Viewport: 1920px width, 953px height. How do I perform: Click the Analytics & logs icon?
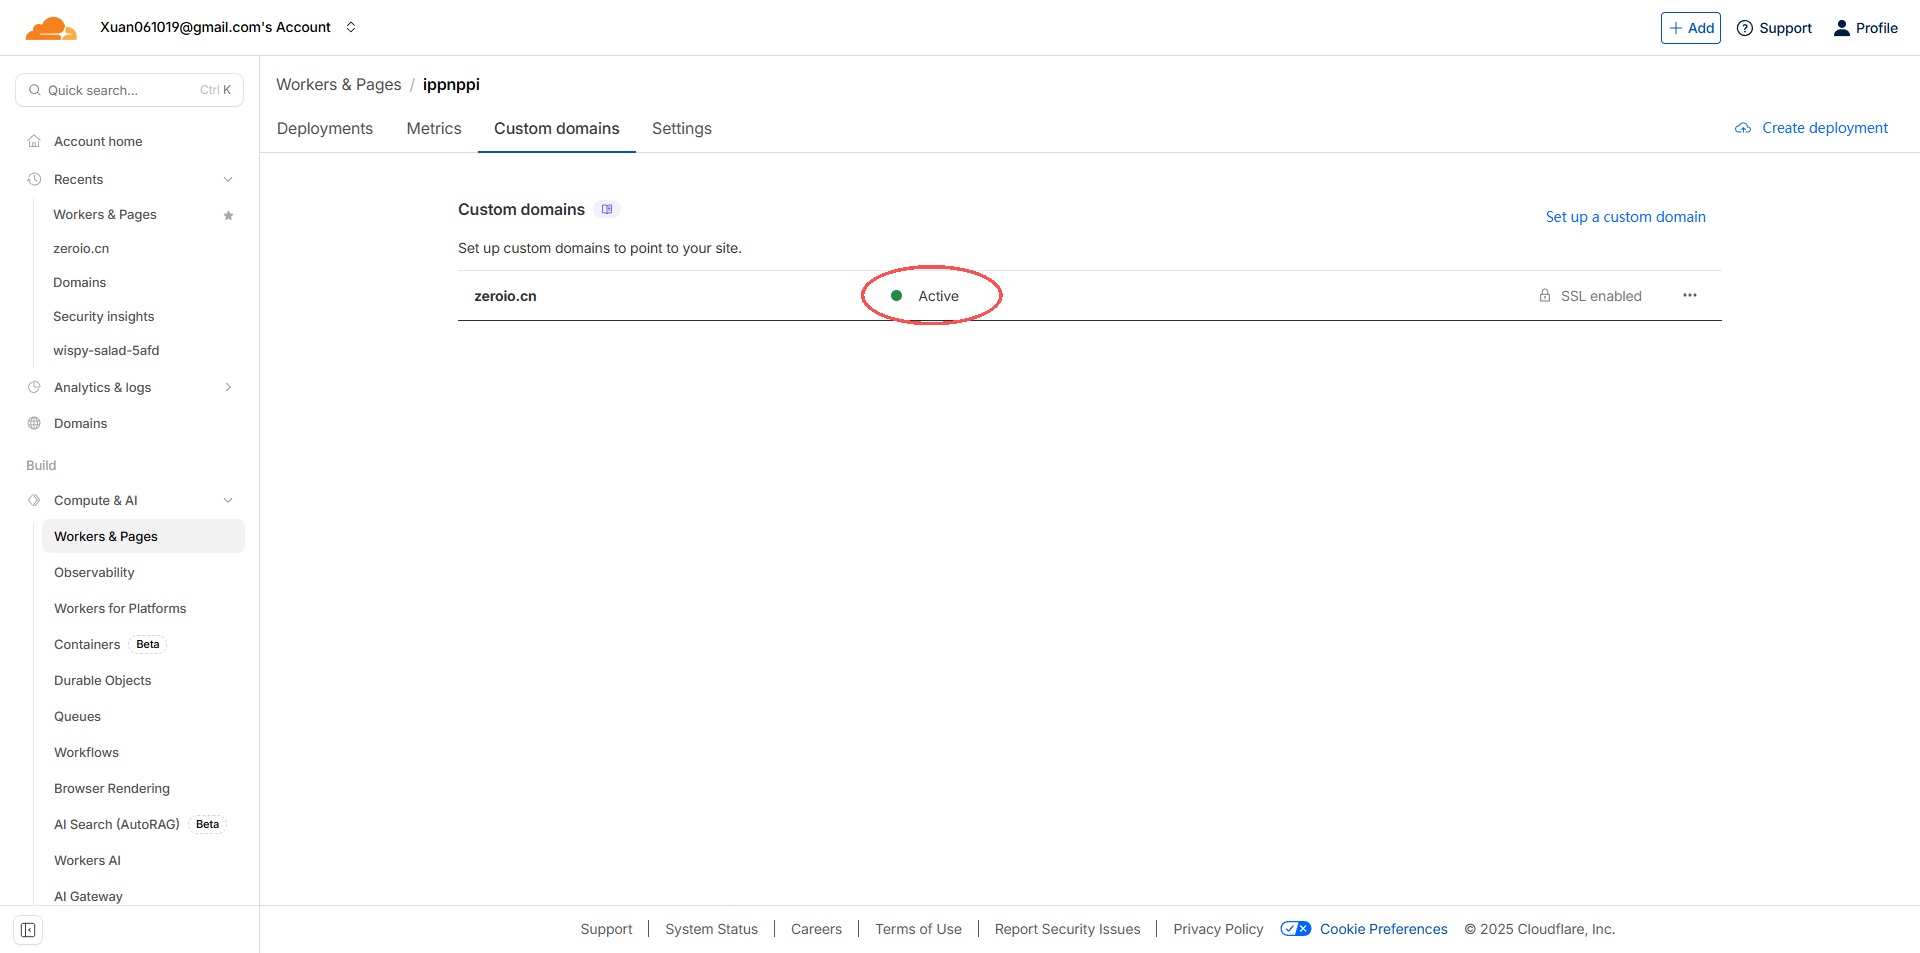pos(34,387)
